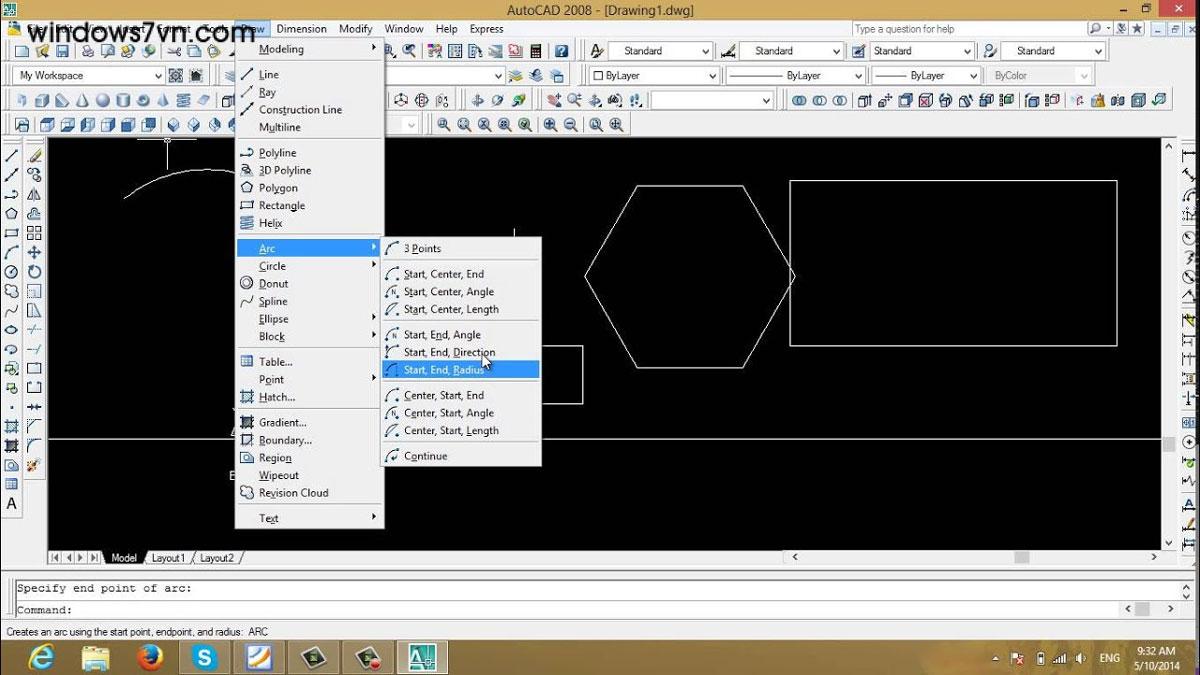This screenshot has height=675, width=1200.
Task: Open Internet Explorer from the taskbar
Action: pyautogui.click(x=42, y=657)
